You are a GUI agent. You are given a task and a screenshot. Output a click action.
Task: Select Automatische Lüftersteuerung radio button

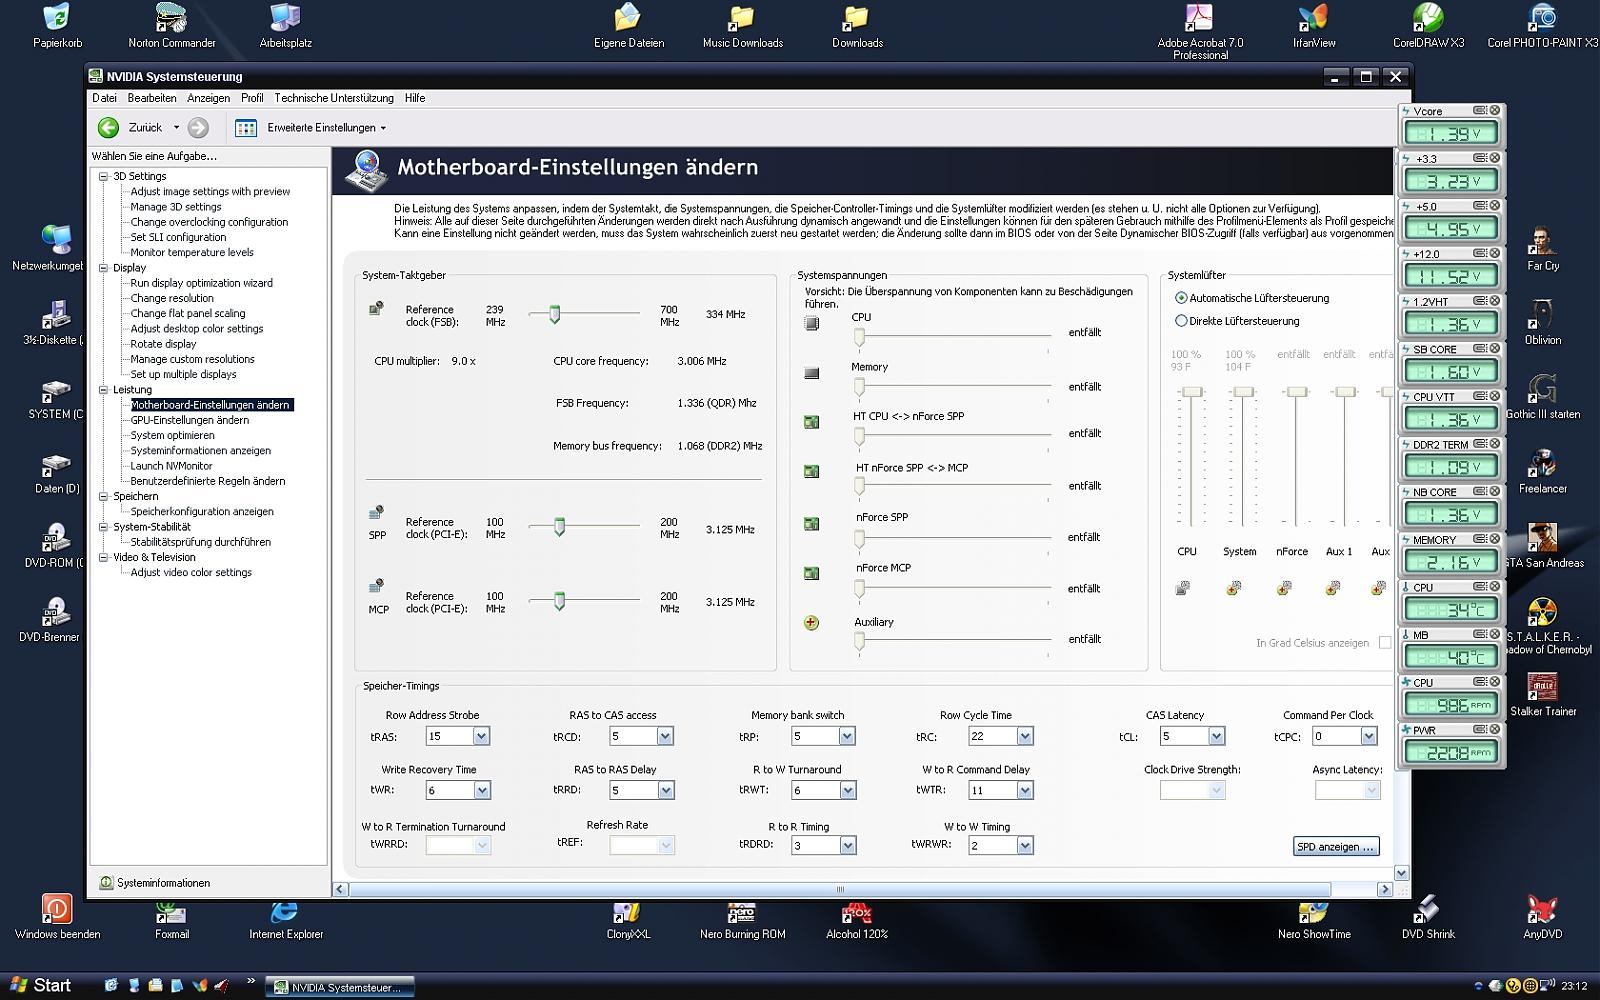[x=1181, y=298]
